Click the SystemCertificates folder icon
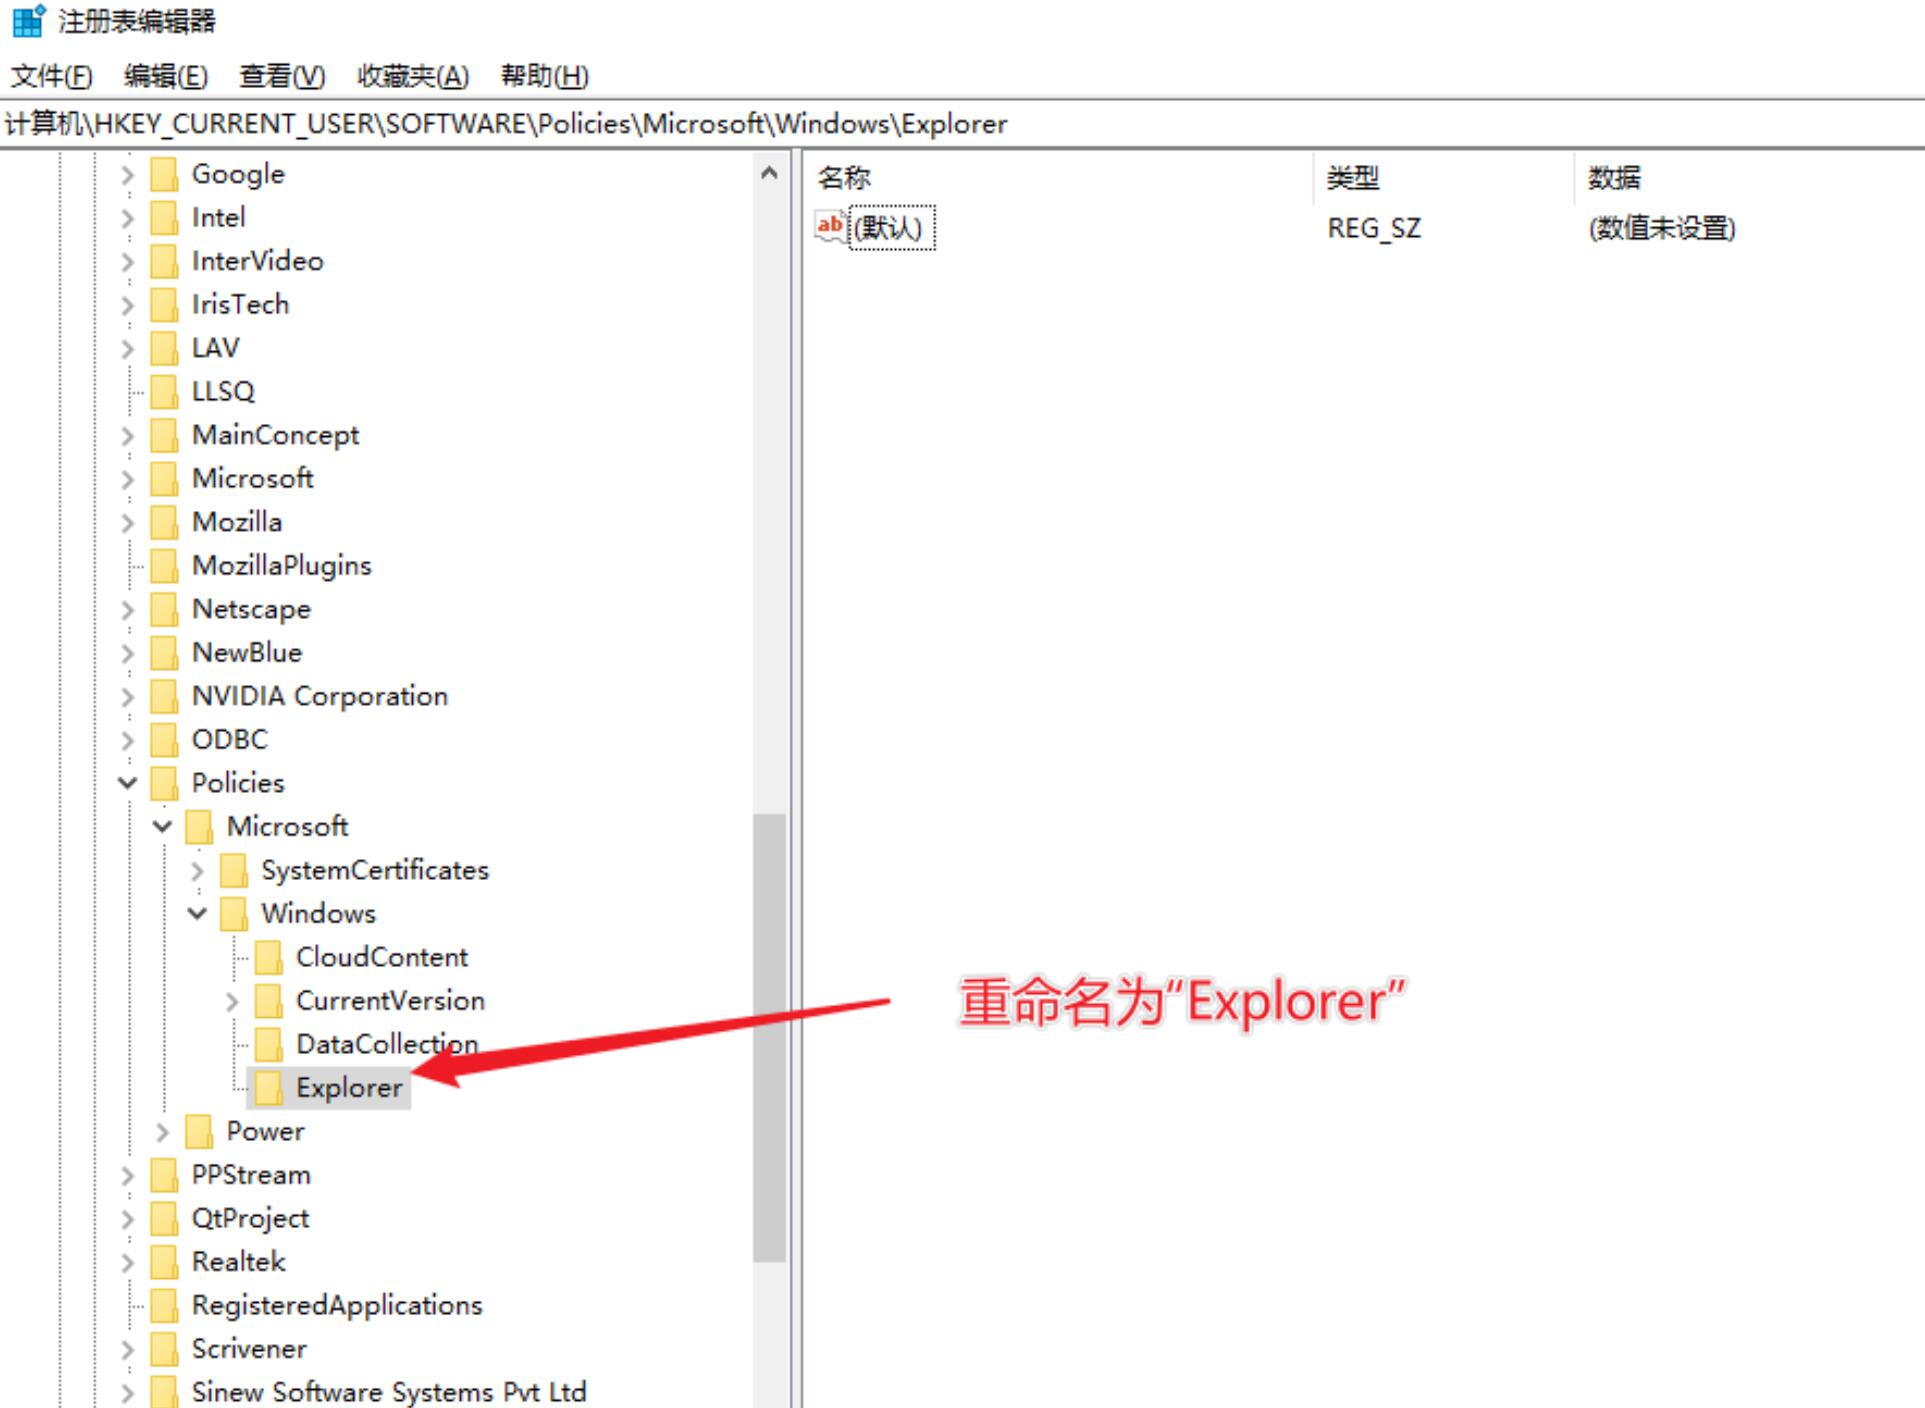 234,870
